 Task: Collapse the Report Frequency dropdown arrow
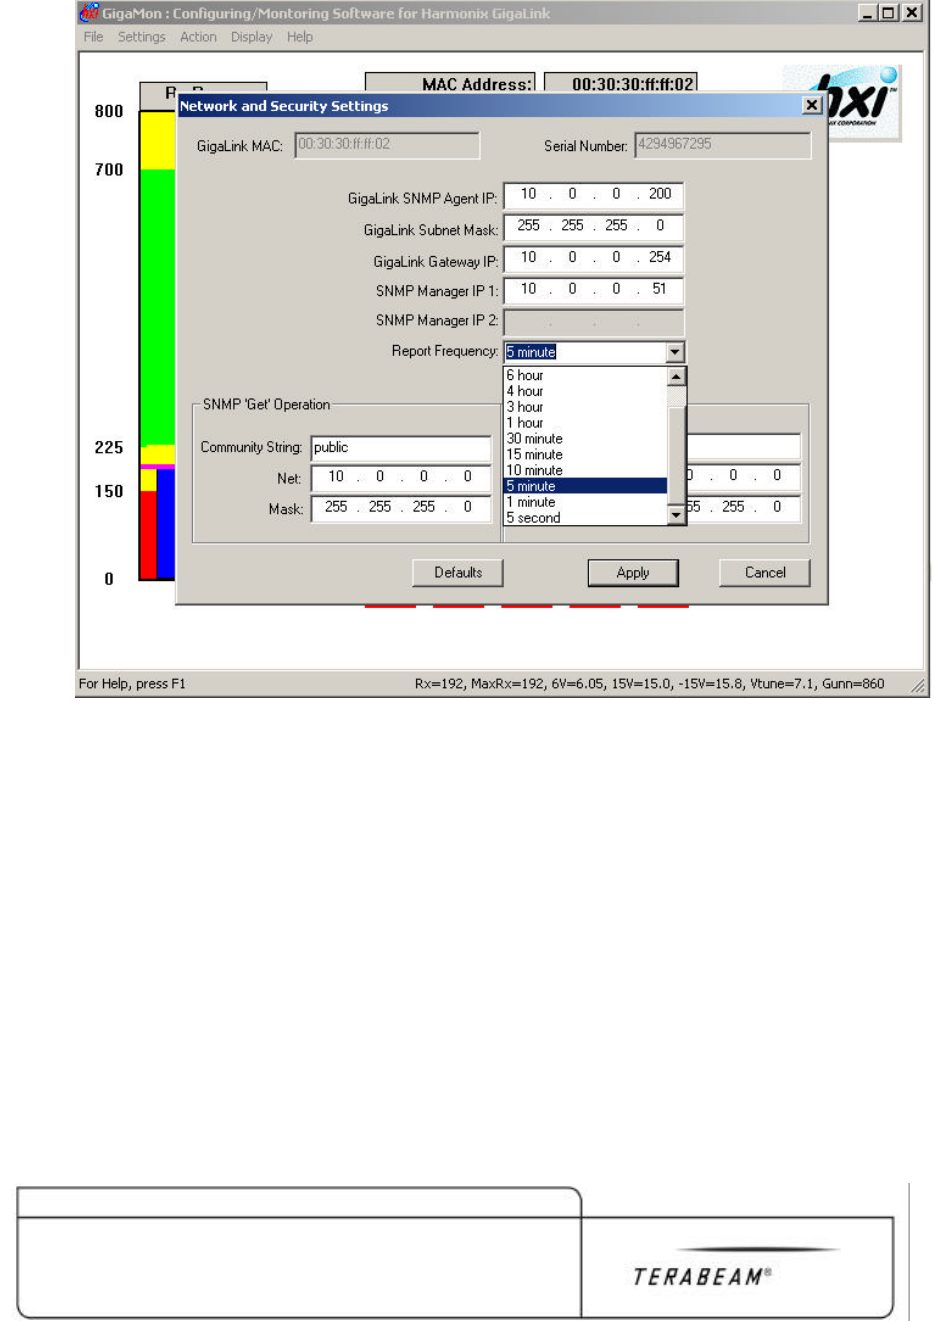pos(675,352)
